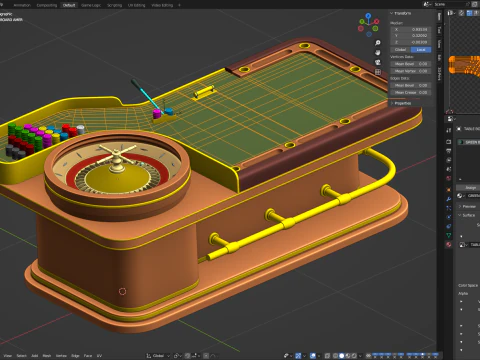Open the UV menu in viewport header
The height and width of the screenshot is (360, 480).
click(99, 356)
